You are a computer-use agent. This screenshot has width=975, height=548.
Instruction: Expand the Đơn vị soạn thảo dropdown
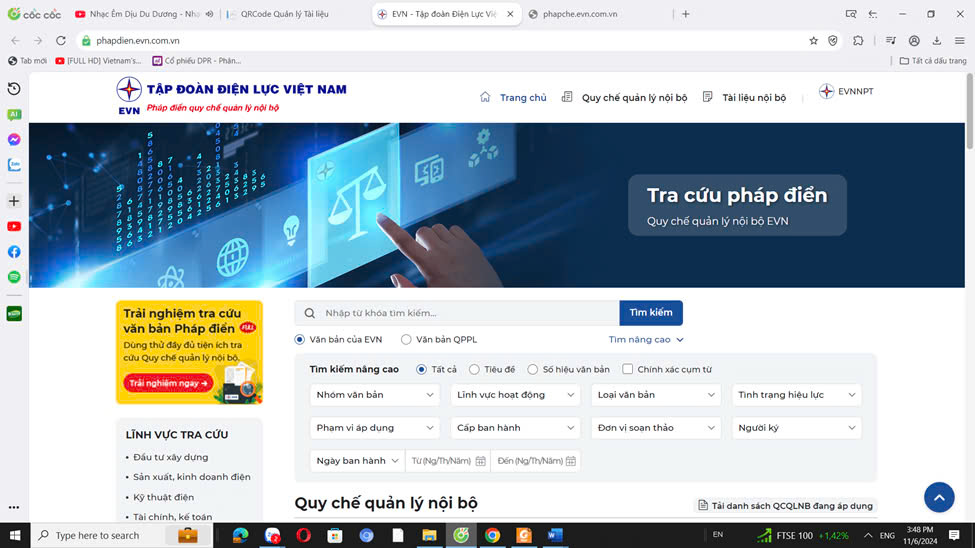click(x=655, y=428)
